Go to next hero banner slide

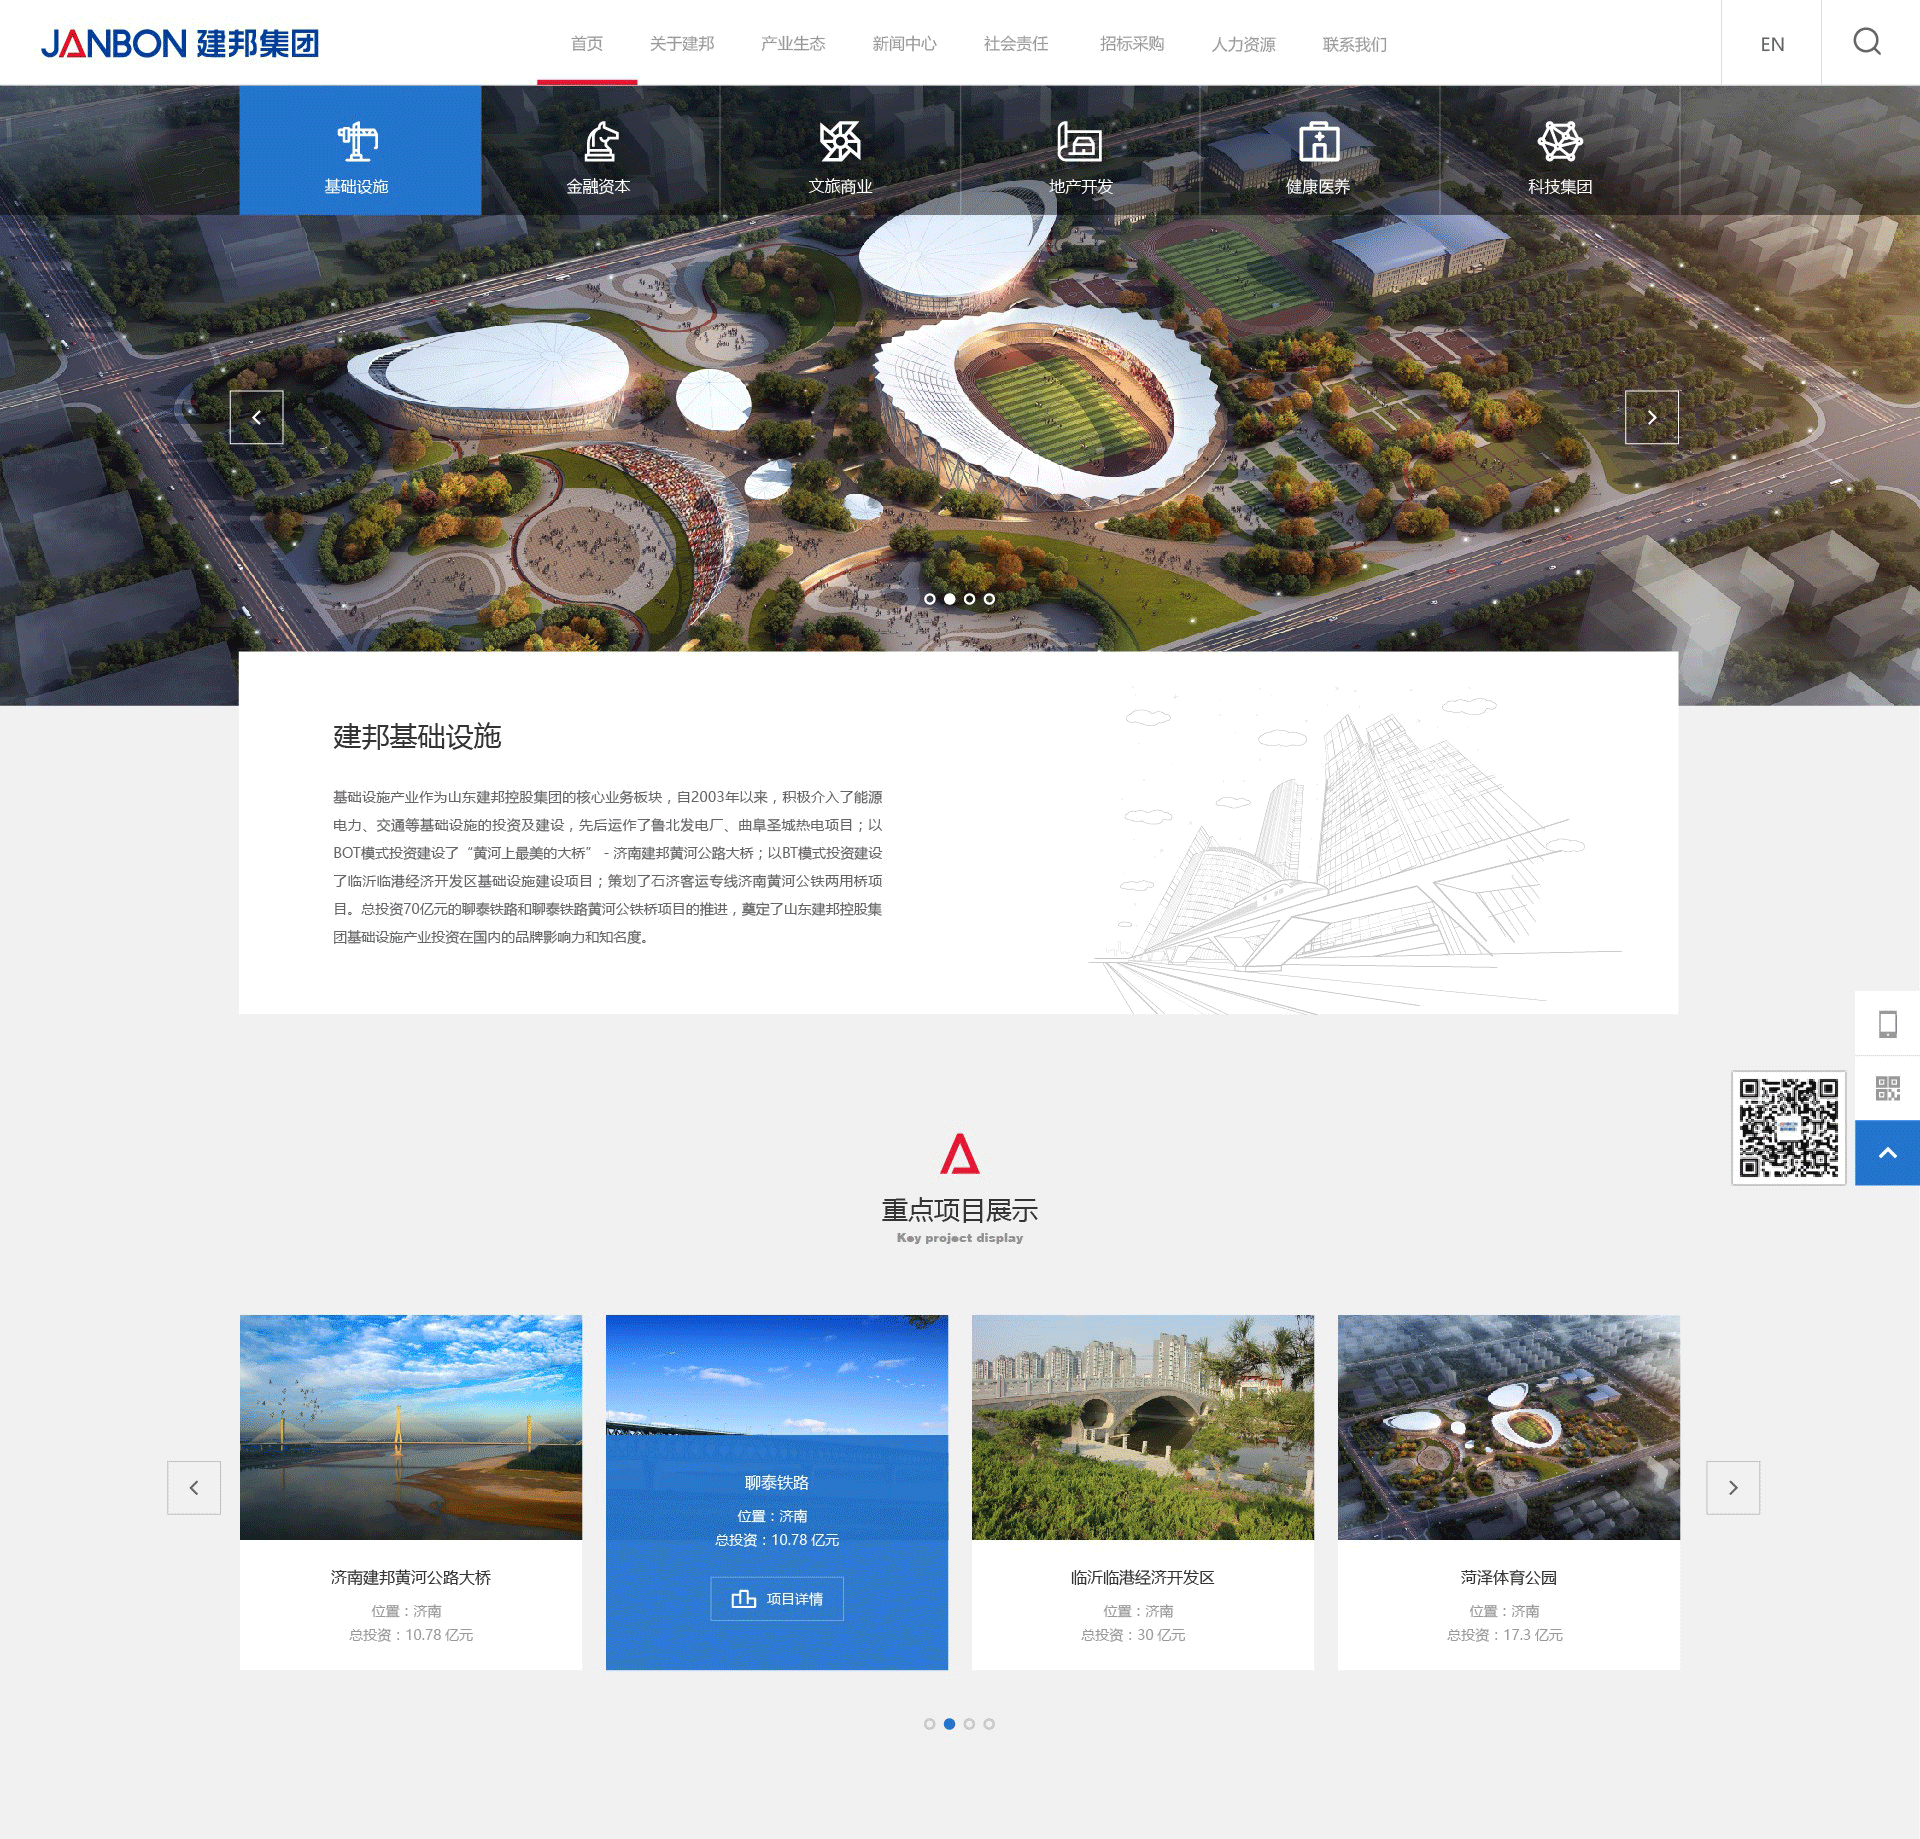(x=1651, y=417)
